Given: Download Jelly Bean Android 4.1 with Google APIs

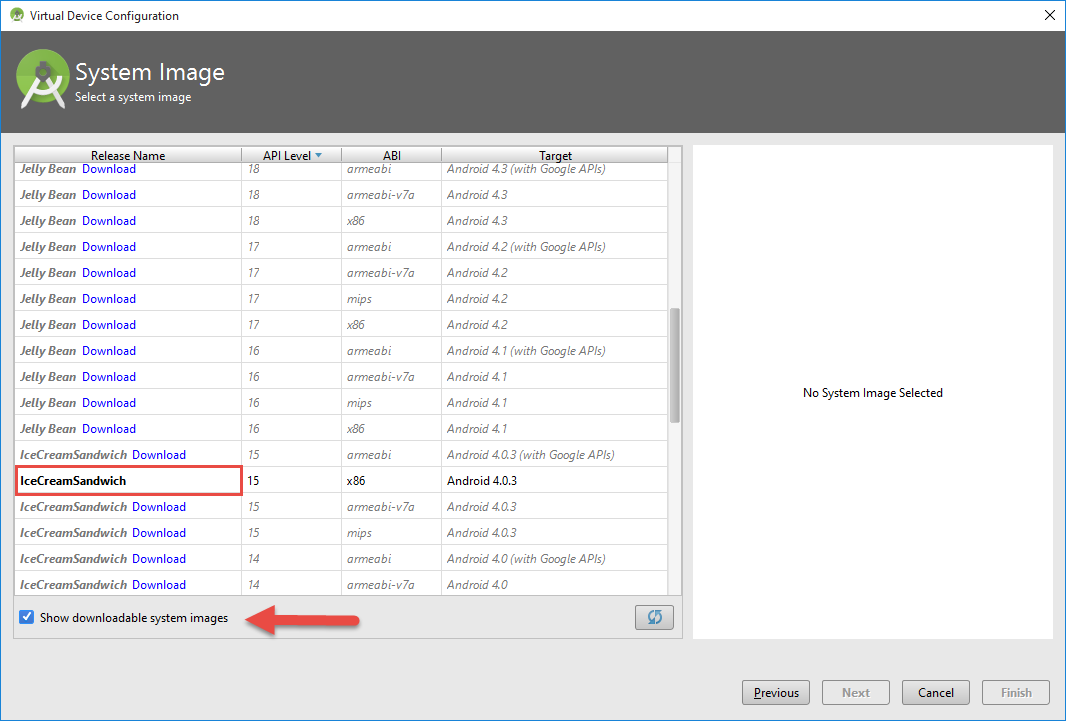Looking at the screenshot, I should coord(109,351).
